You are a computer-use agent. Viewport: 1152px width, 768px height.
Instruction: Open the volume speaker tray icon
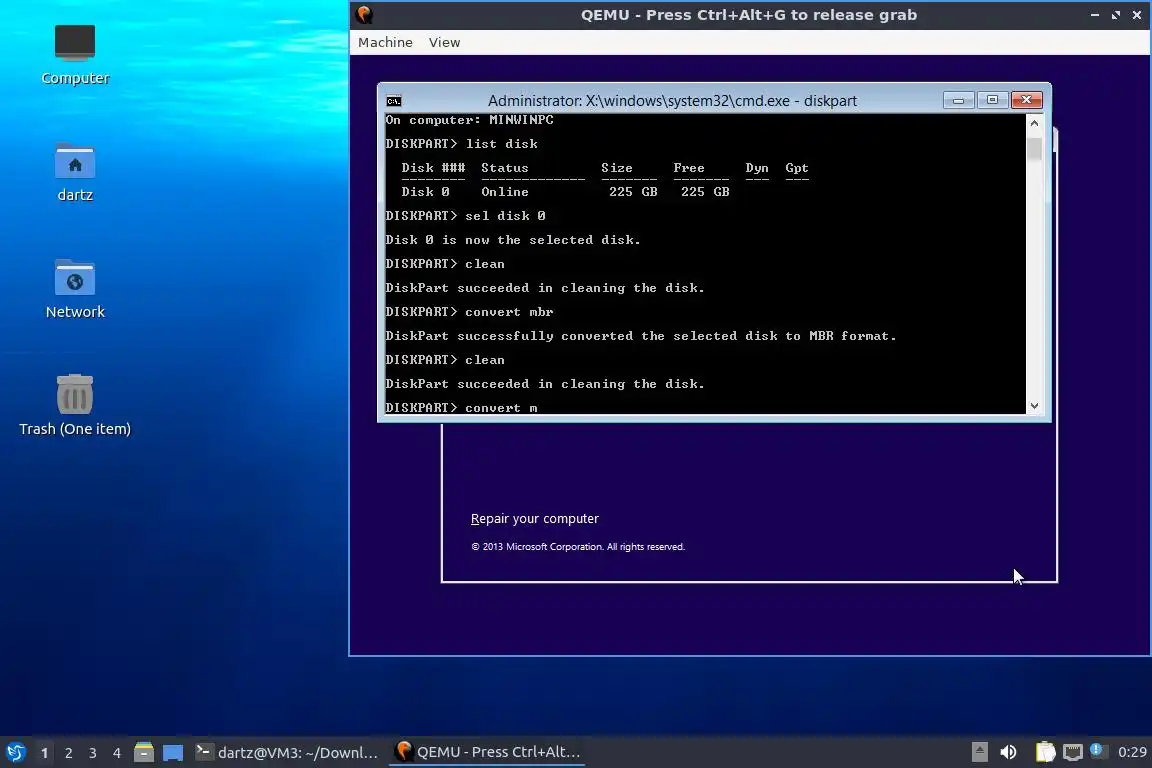pos(1008,752)
